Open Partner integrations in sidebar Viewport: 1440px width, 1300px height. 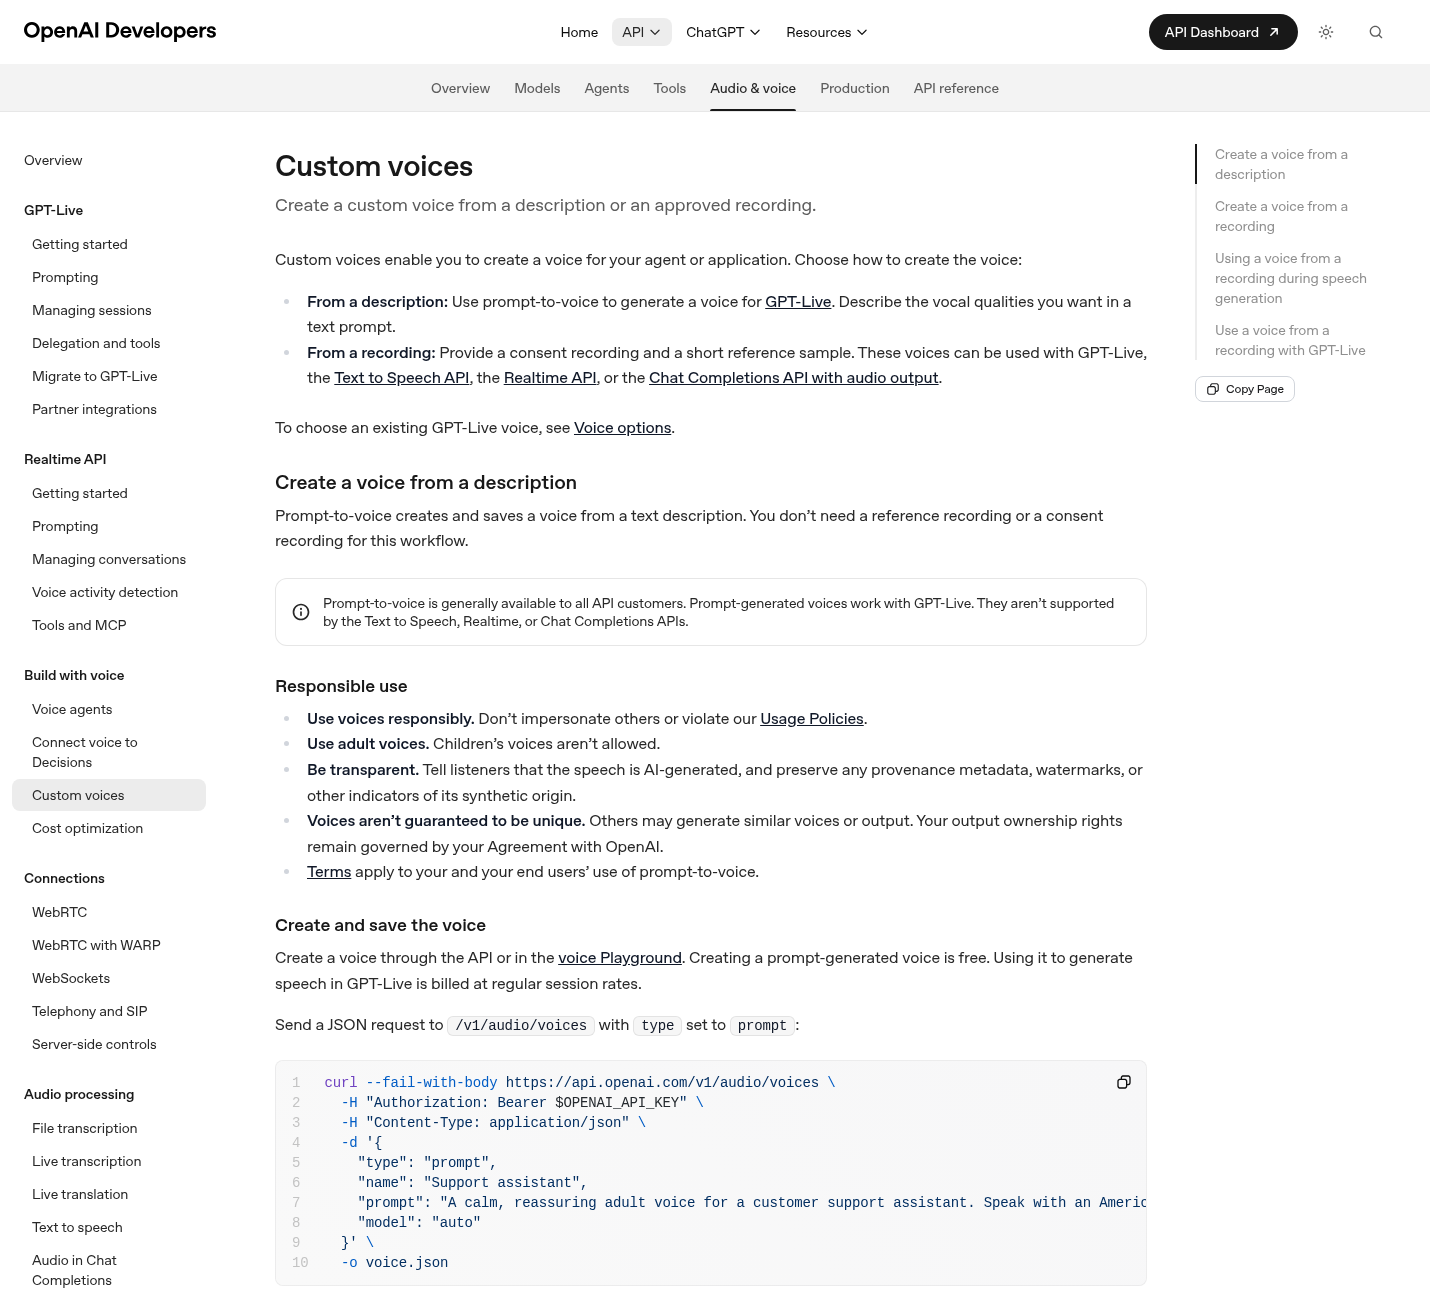[x=94, y=409]
